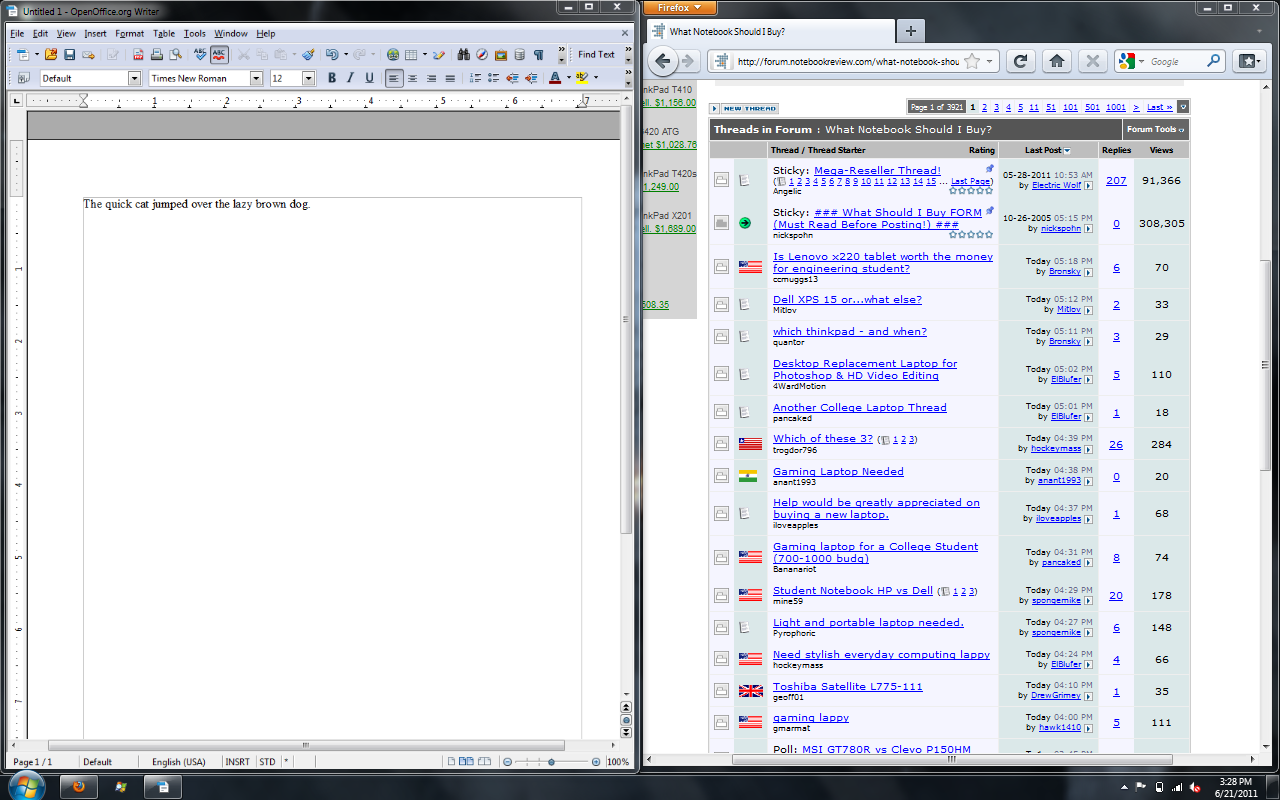Click the Increase Indent icon

tap(531, 78)
